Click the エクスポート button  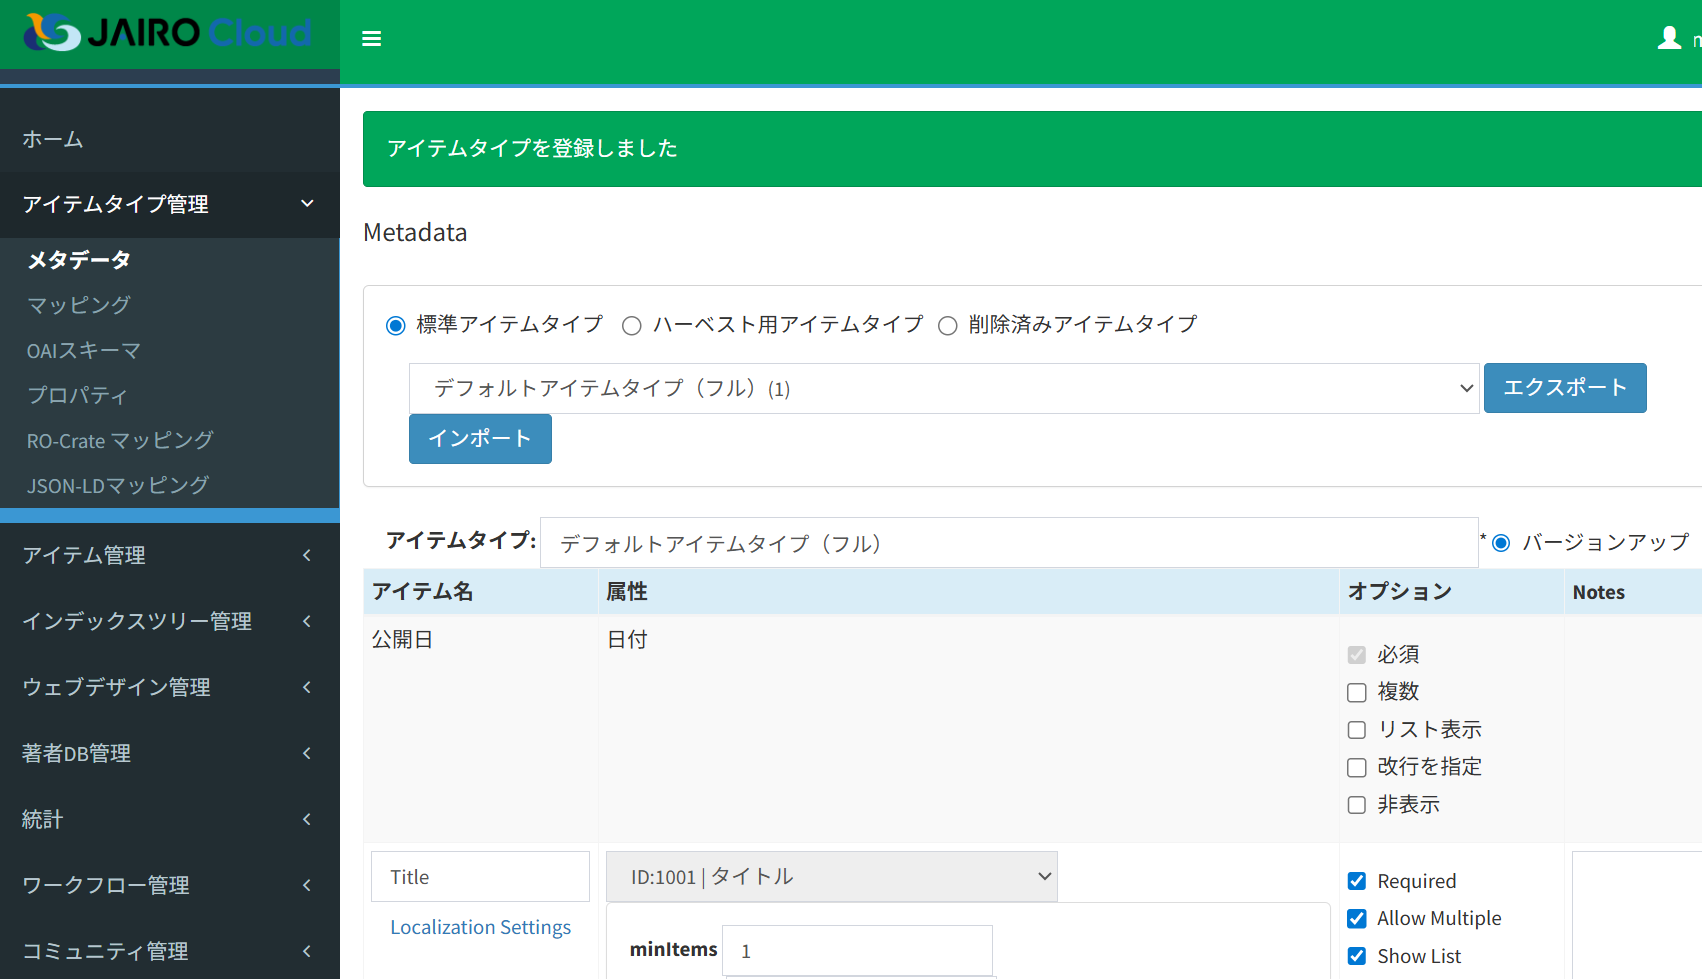pos(1565,388)
